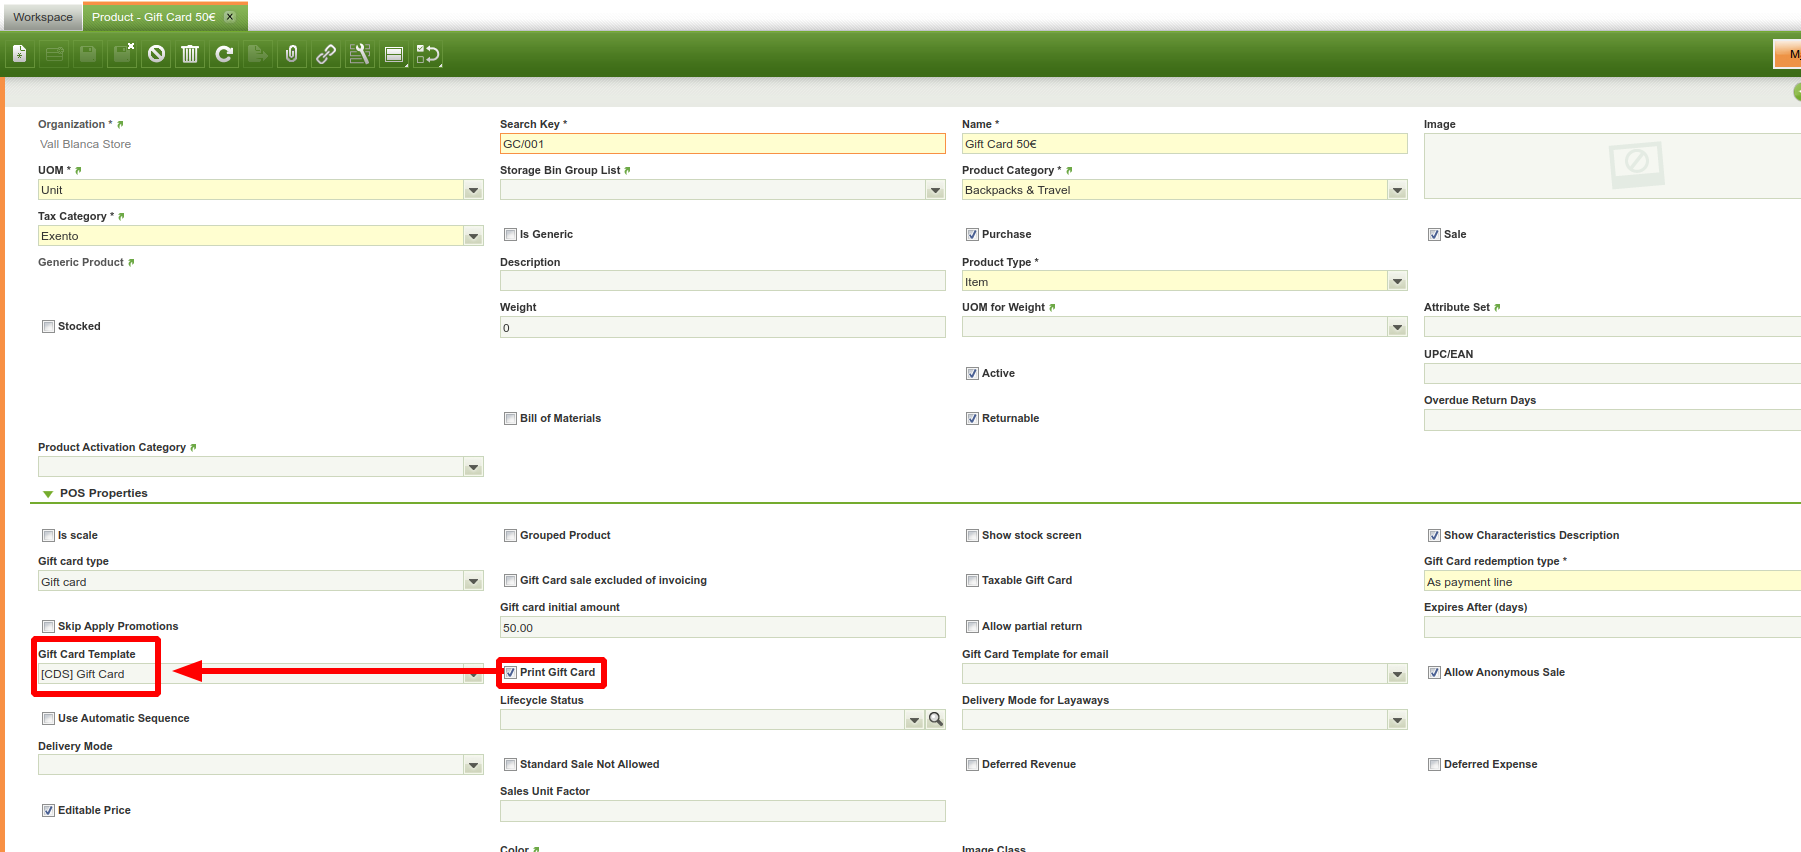
Task: Select the Product - Gift Card 50€ tab
Action: pos(154,17)
